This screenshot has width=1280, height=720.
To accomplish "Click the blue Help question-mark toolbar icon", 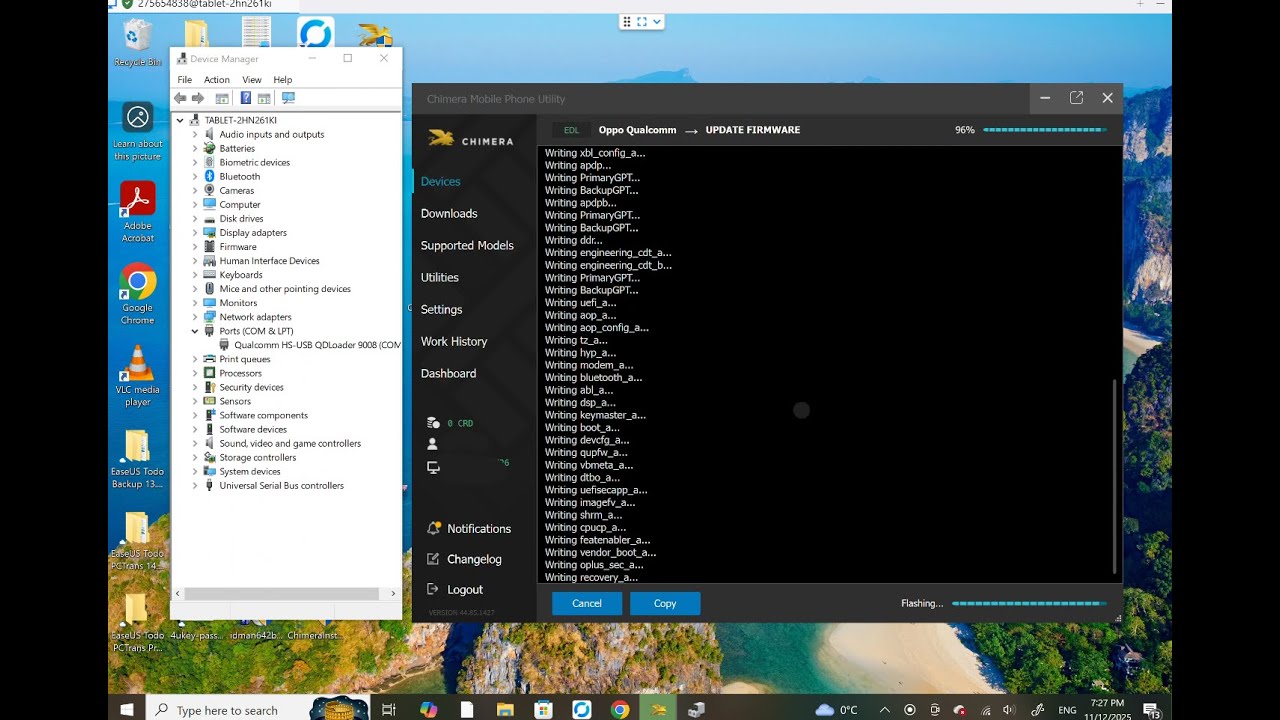I will (246, 98).
